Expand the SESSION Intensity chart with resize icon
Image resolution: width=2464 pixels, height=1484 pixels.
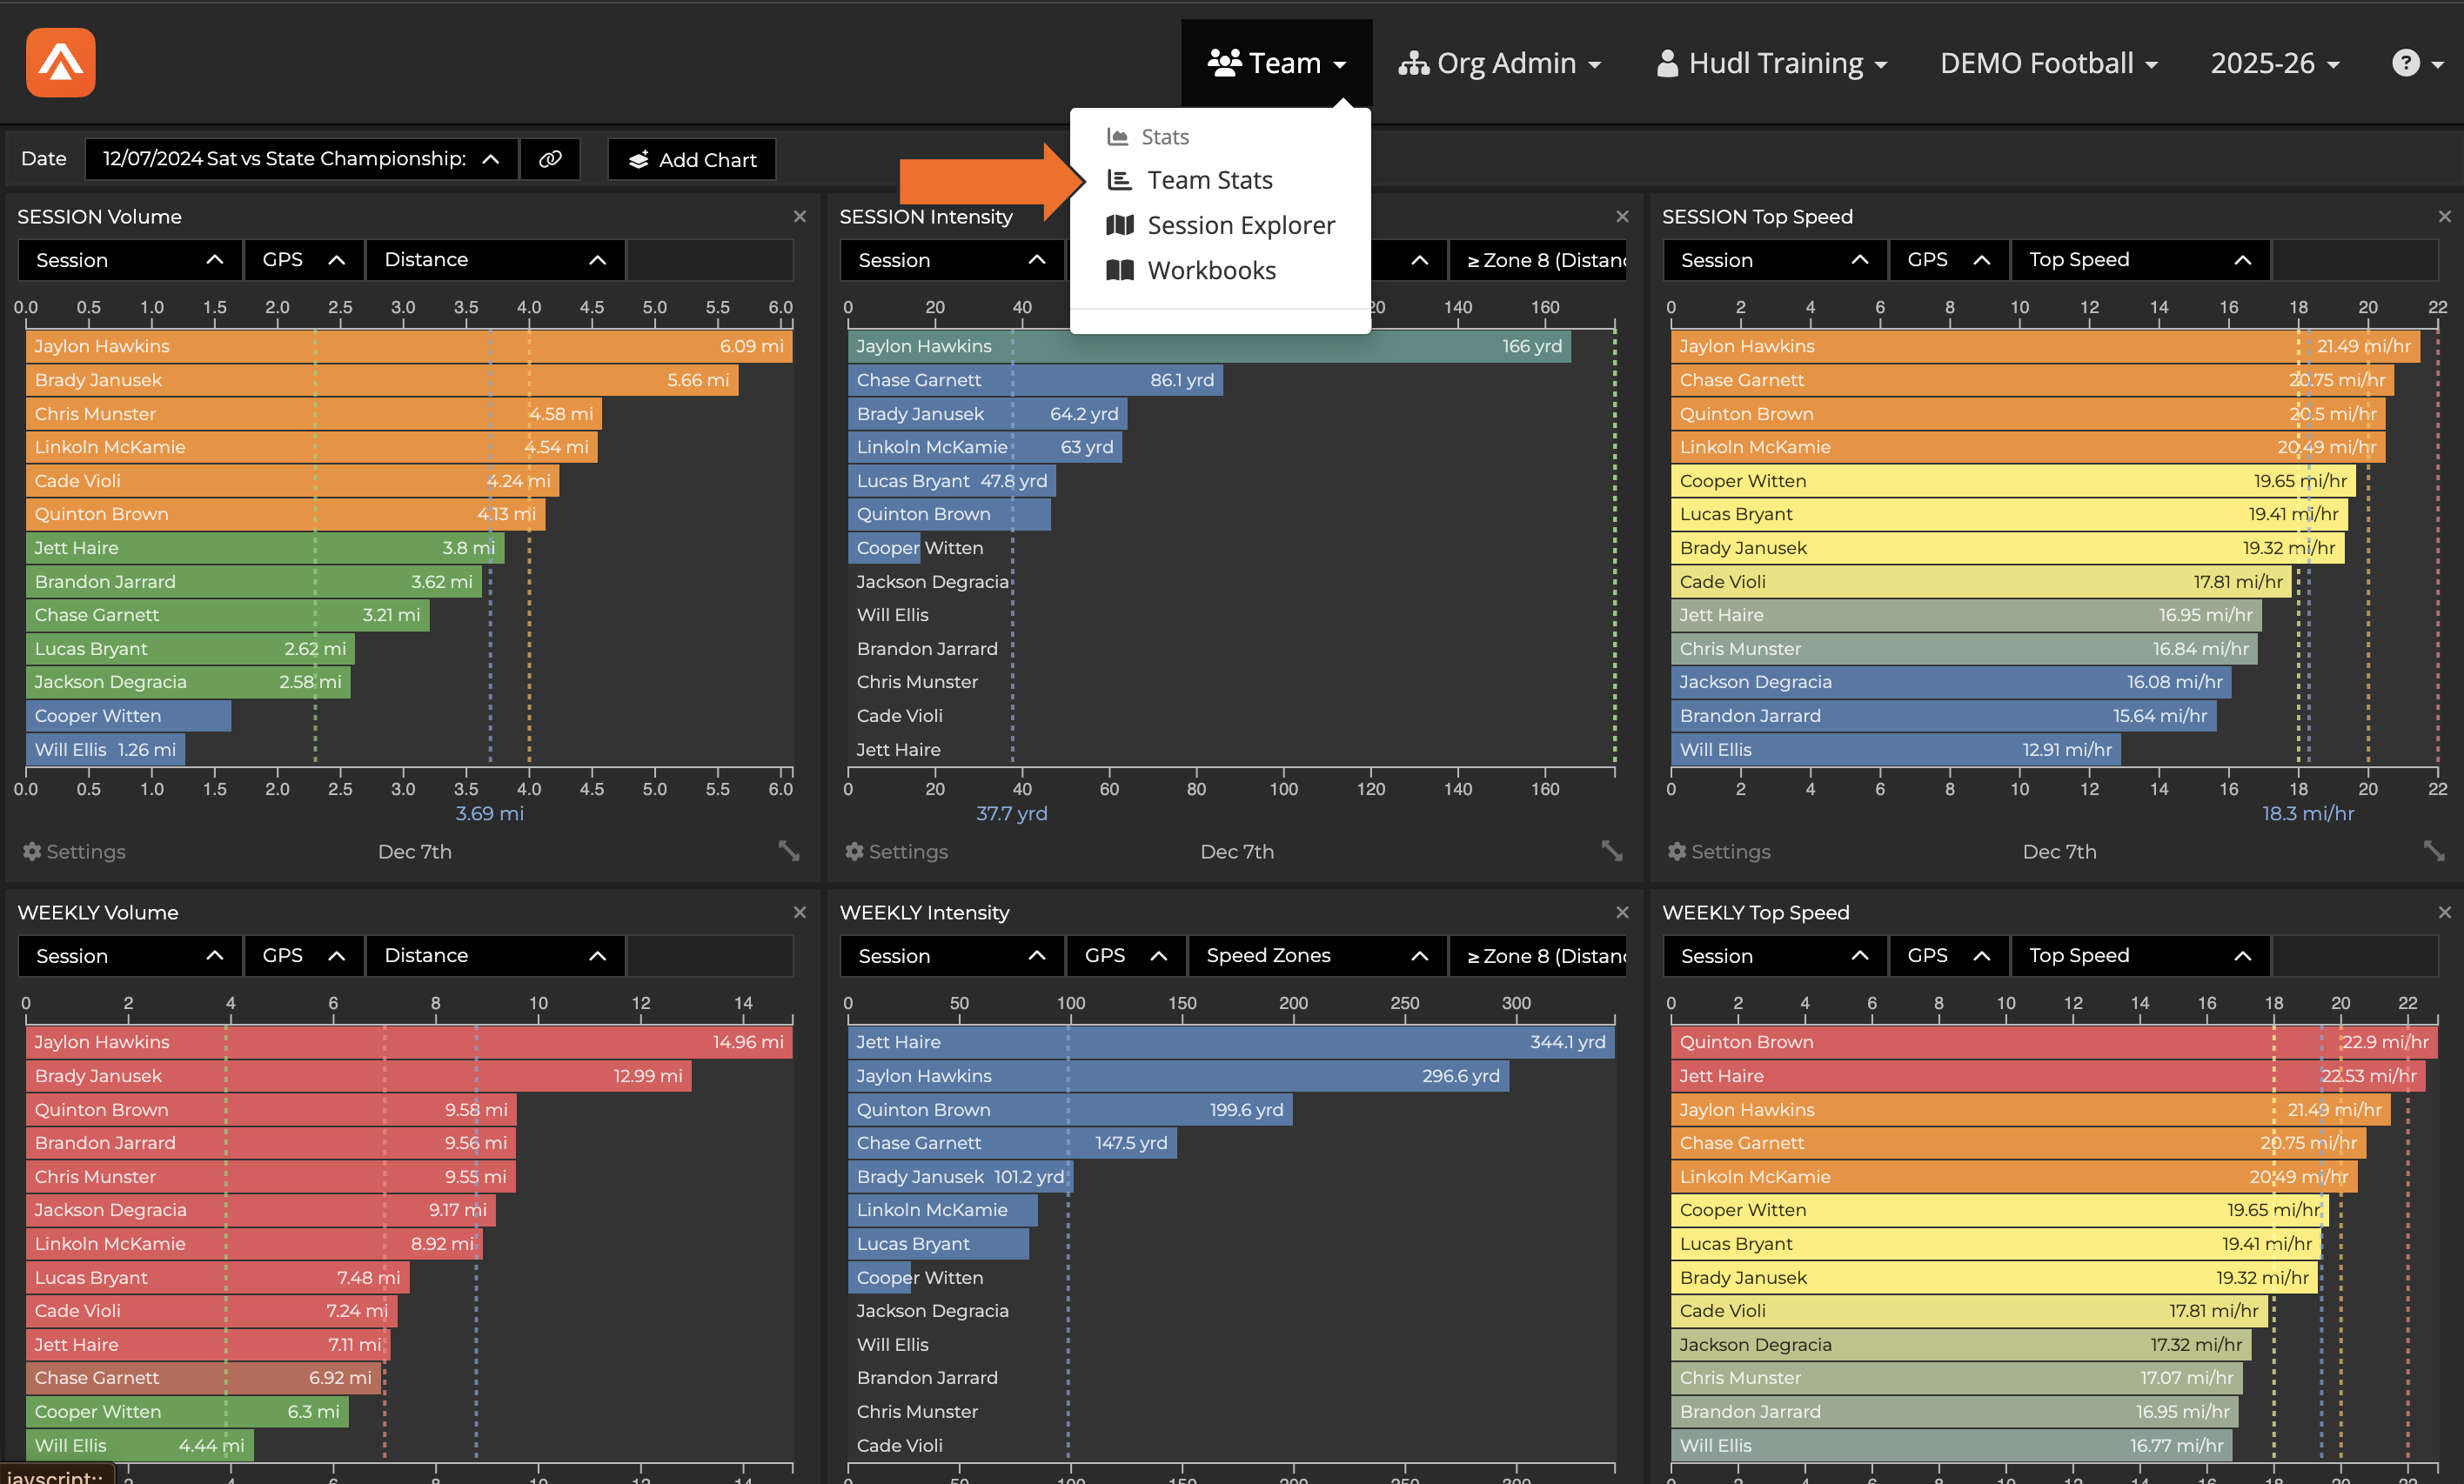click(1612, 851)
